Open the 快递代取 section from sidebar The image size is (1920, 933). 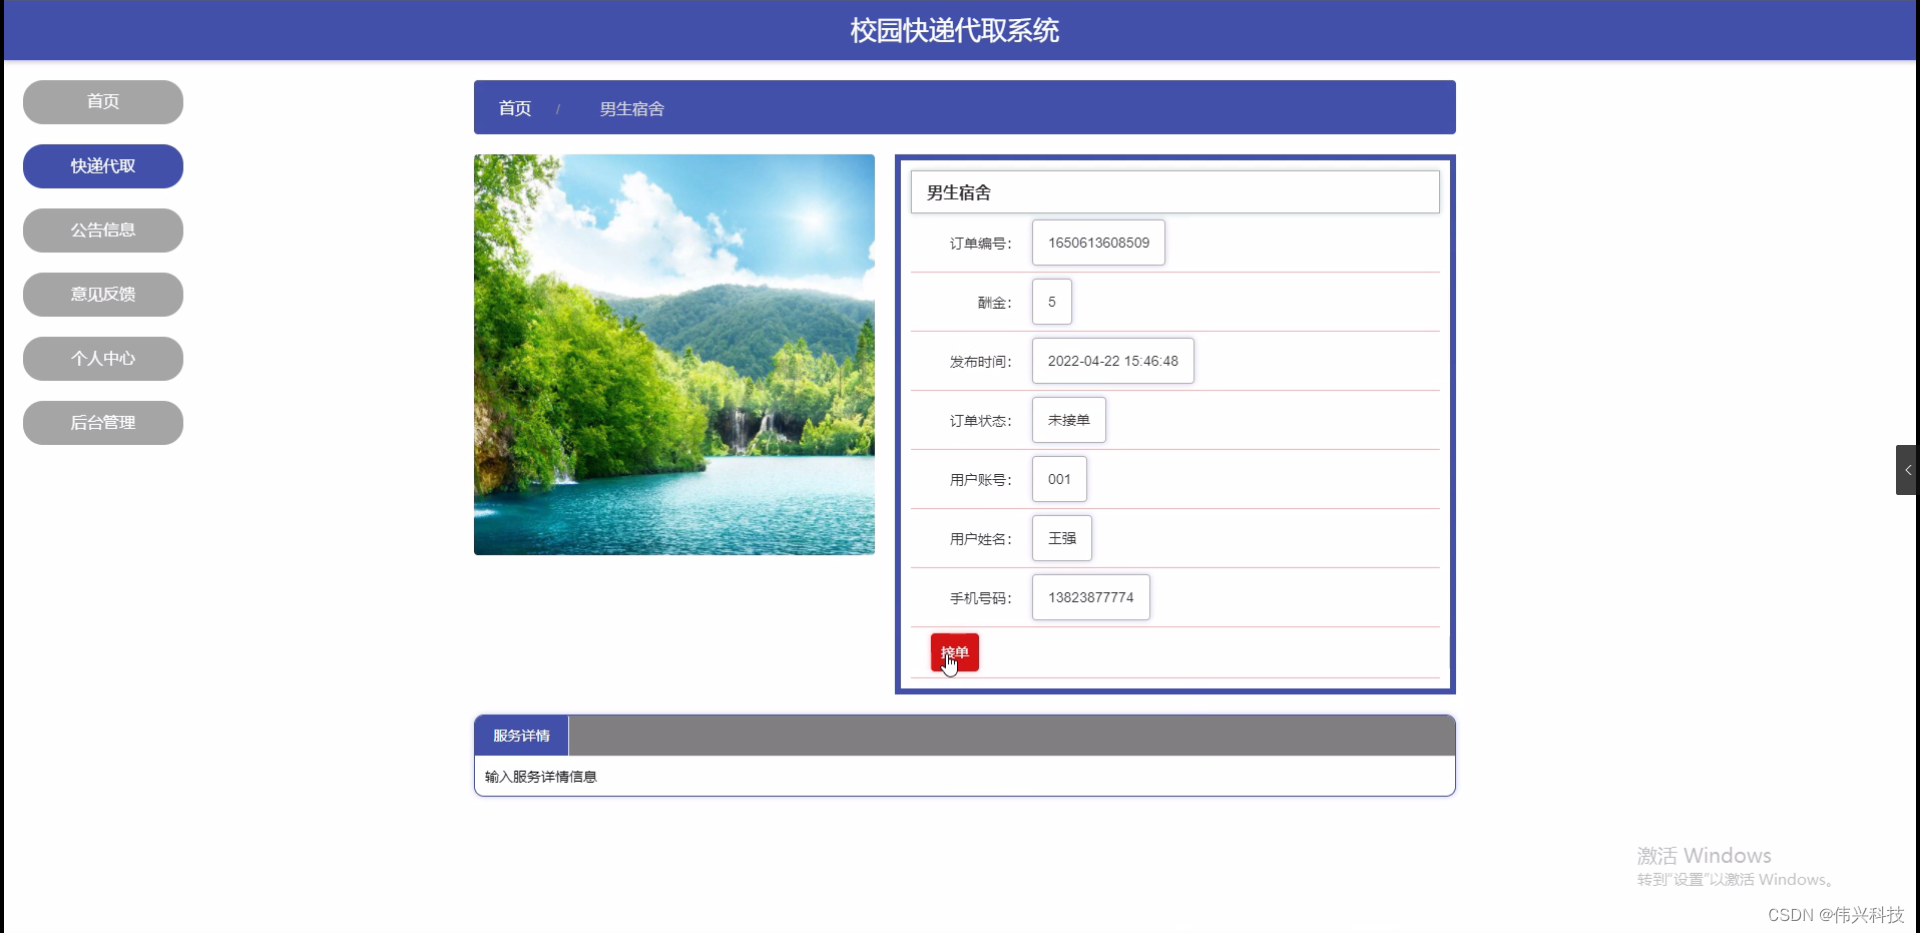[102, 166]
